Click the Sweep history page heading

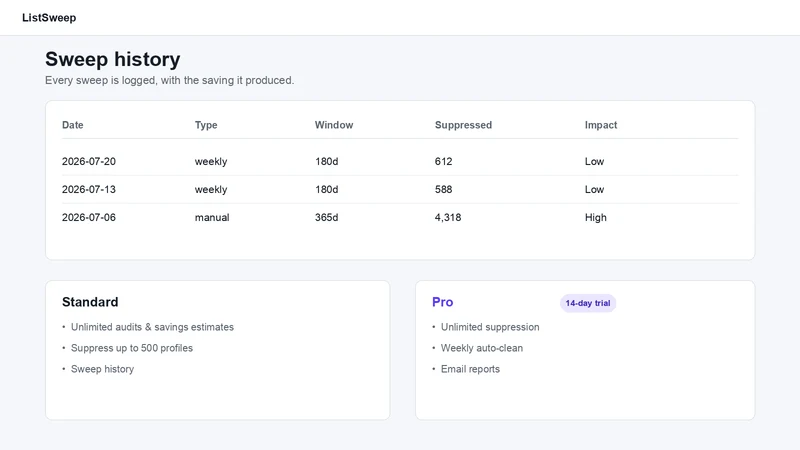[113, 59]
